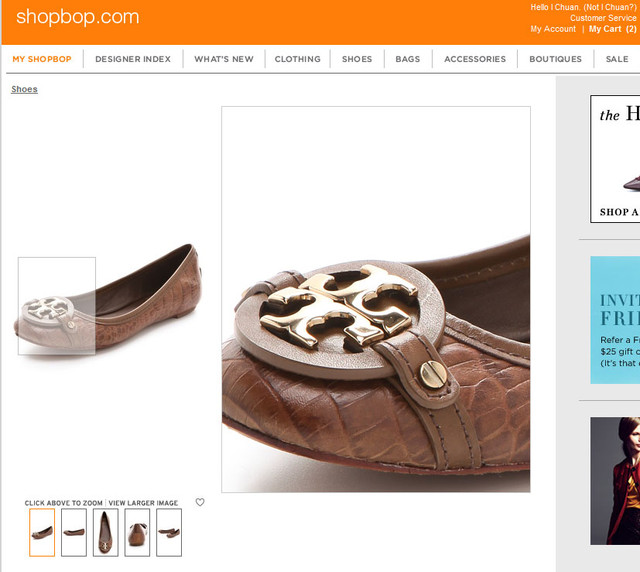Image resolution: width=640 pixels, height=572 pixels.
Task: Open the Invite Friends blue banner
Action: pyautogui.click(x=615, y=320)
